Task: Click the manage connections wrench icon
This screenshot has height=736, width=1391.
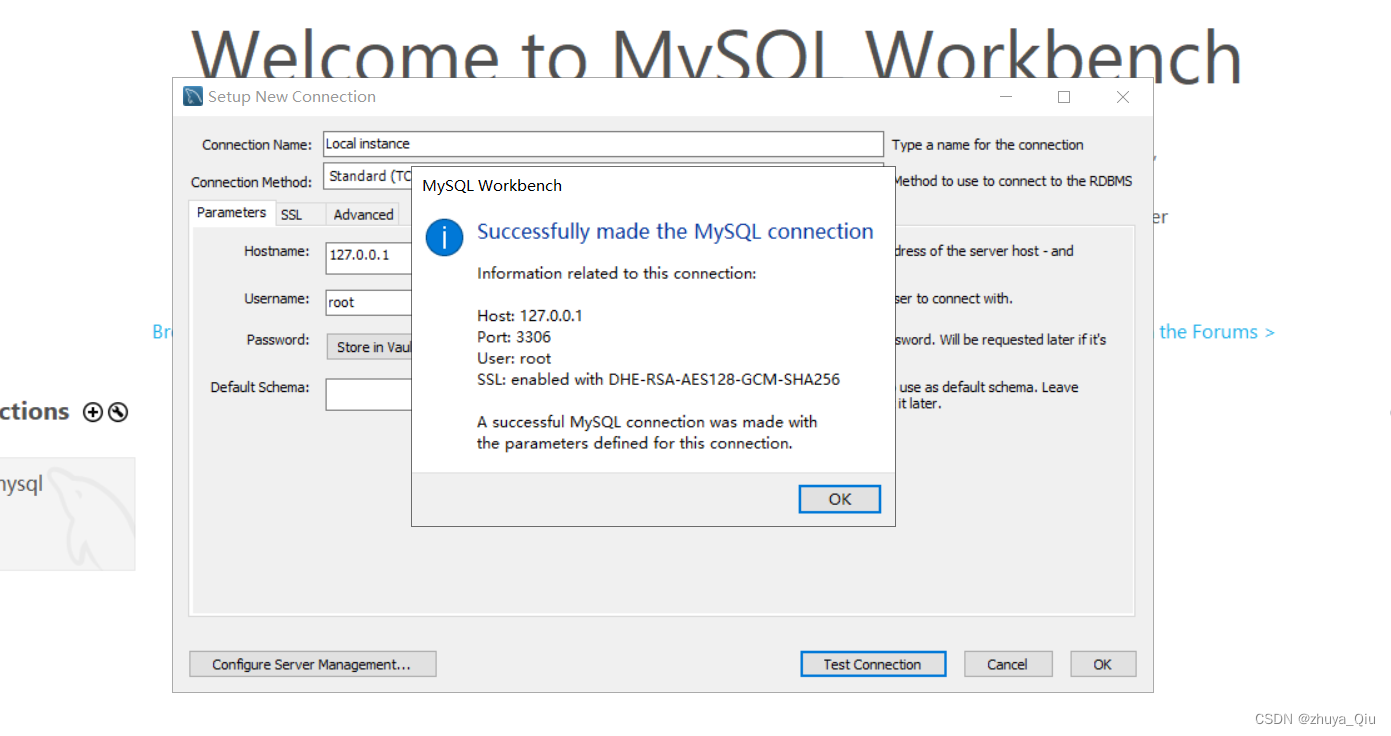Action: coord(118,412)
